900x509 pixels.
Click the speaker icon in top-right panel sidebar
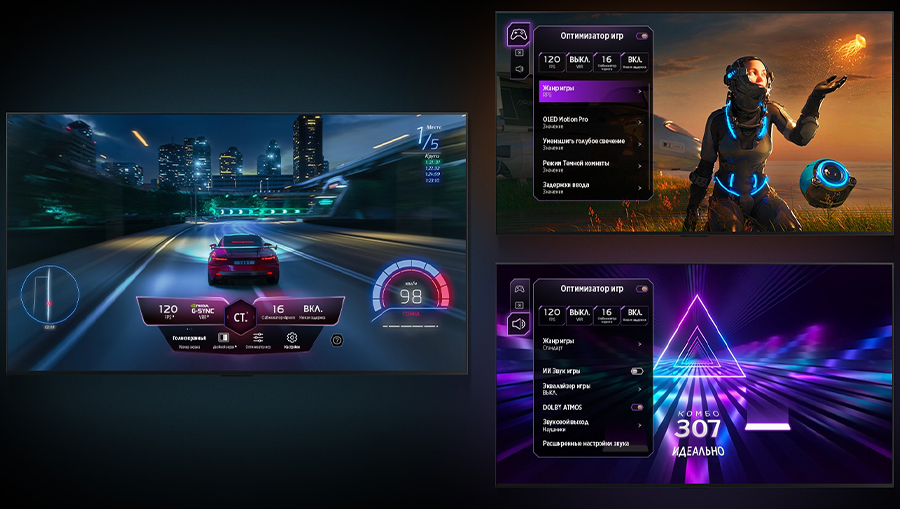coord(519,70)
